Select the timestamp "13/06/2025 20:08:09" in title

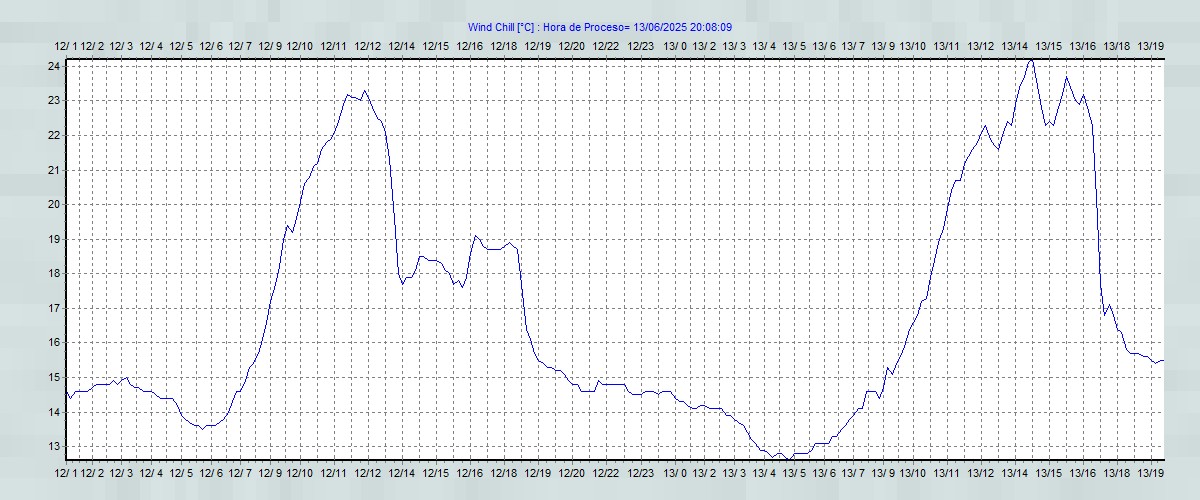pos(684,28)
